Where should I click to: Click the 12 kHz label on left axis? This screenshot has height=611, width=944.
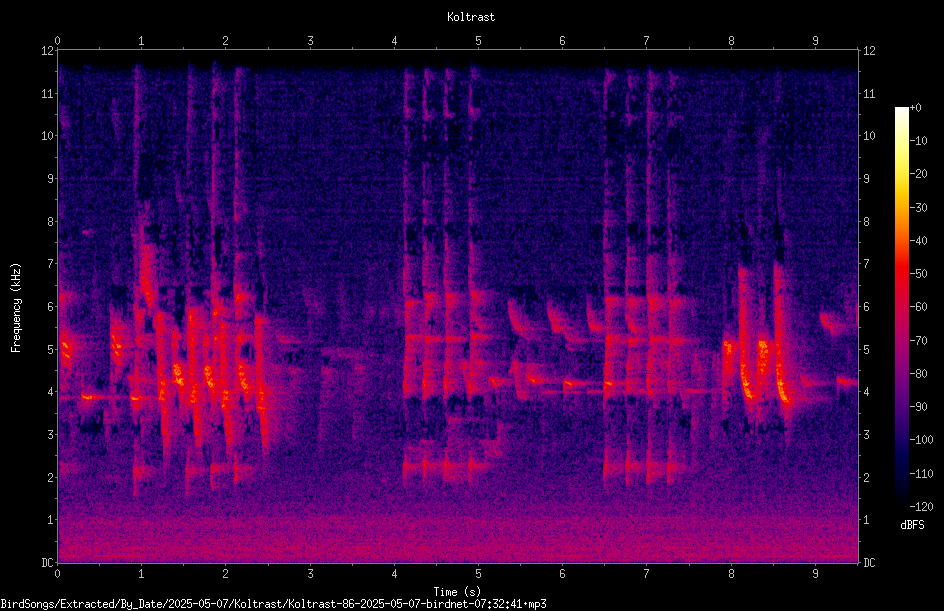[48, 51]
